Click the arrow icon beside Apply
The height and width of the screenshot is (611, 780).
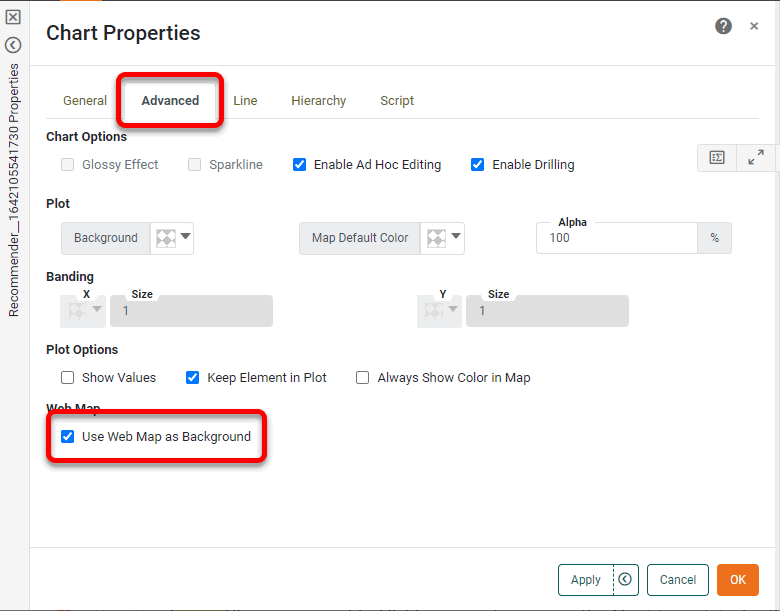[x=625, y=579]
